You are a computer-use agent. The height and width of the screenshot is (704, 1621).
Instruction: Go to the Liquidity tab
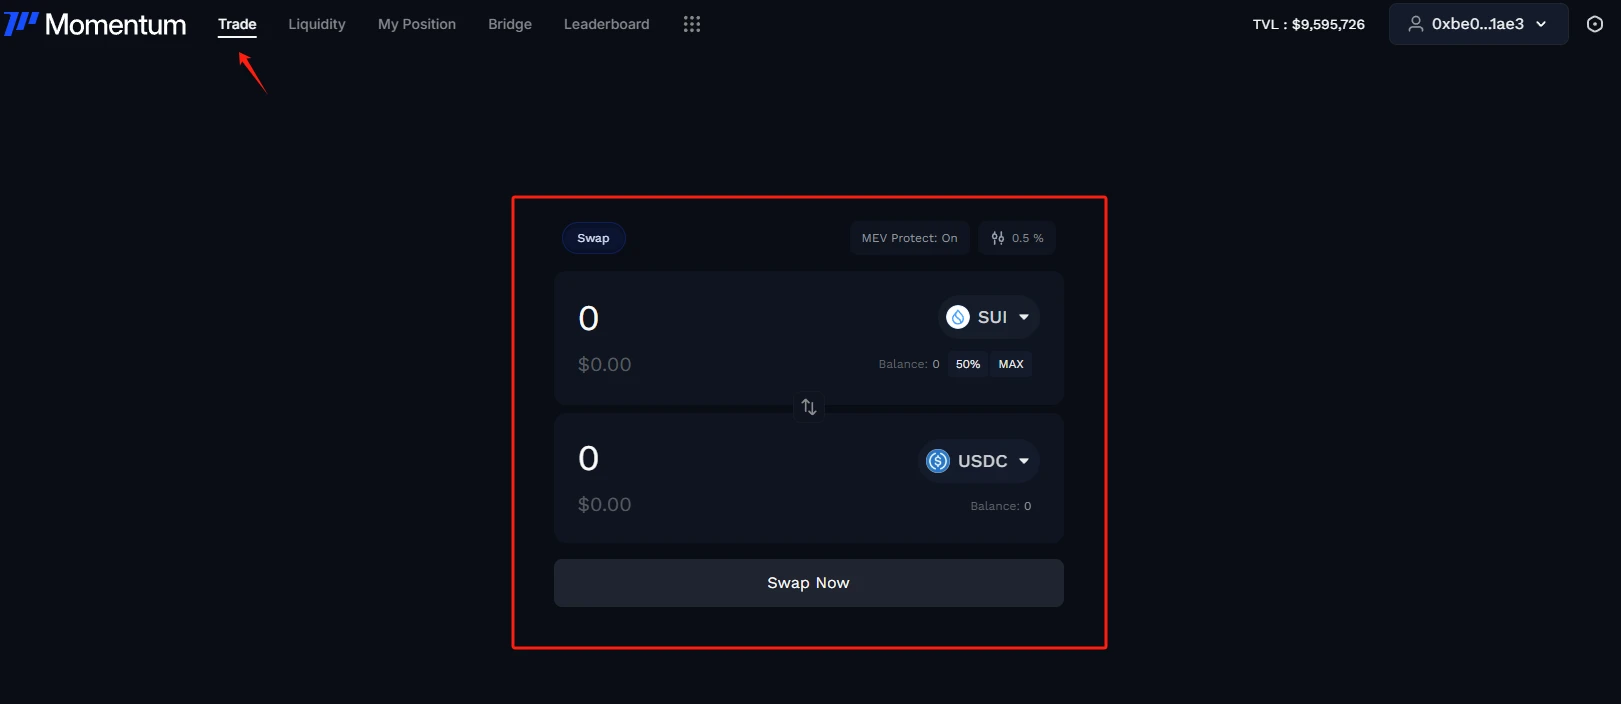coord(317,24)
